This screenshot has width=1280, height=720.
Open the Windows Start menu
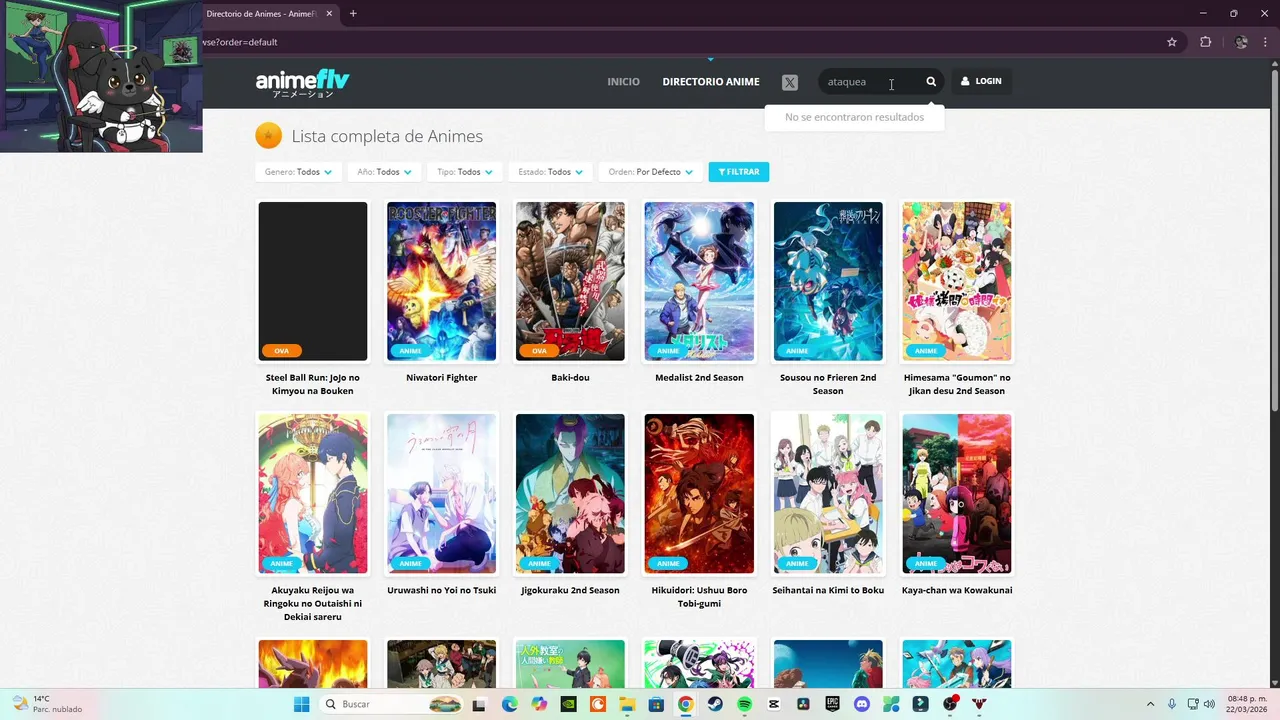point(302,704)
